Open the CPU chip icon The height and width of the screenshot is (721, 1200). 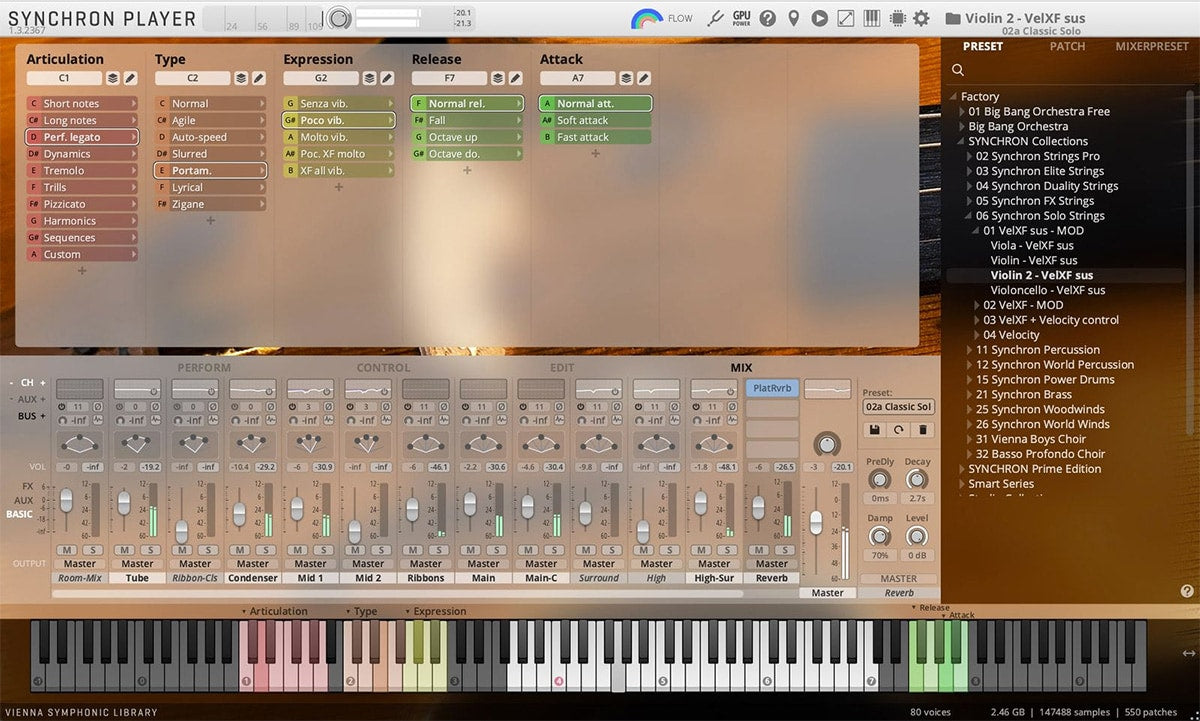897,18
